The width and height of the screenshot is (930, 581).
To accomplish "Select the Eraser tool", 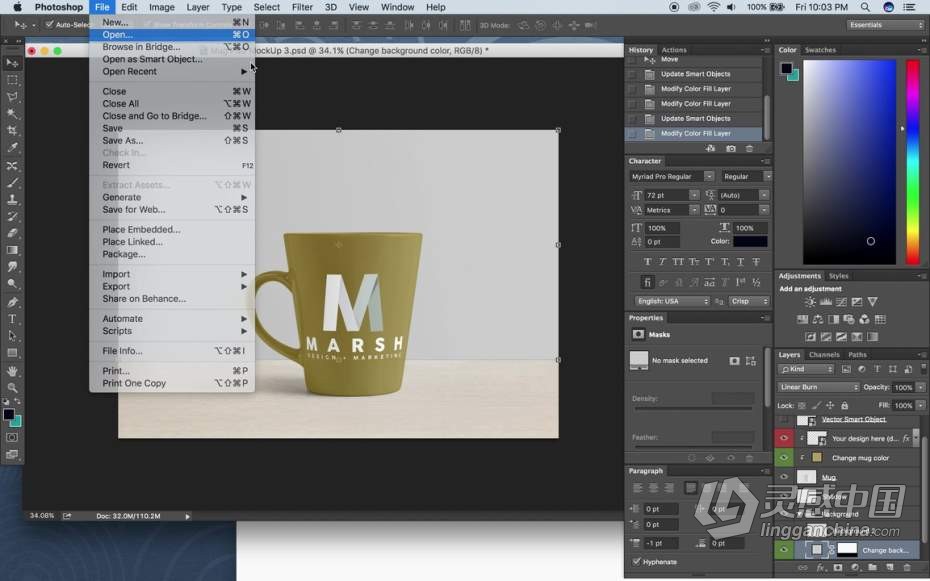I will [12, 234].
